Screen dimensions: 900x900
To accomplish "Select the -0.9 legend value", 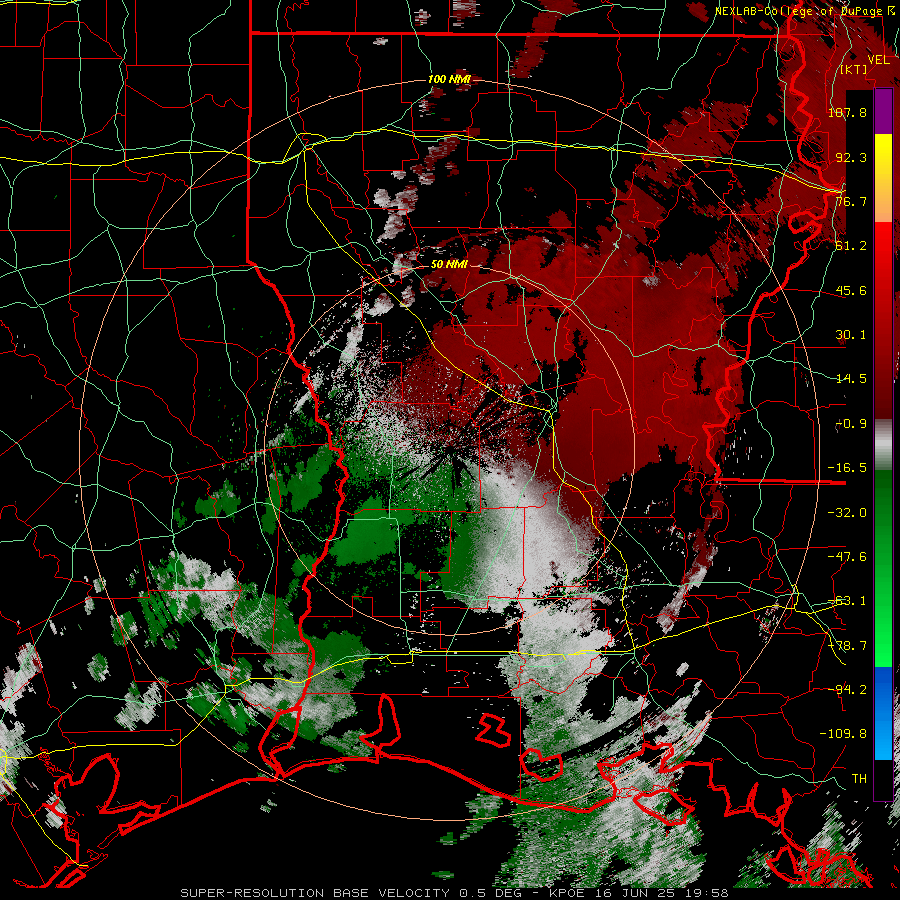I will 851,424.
